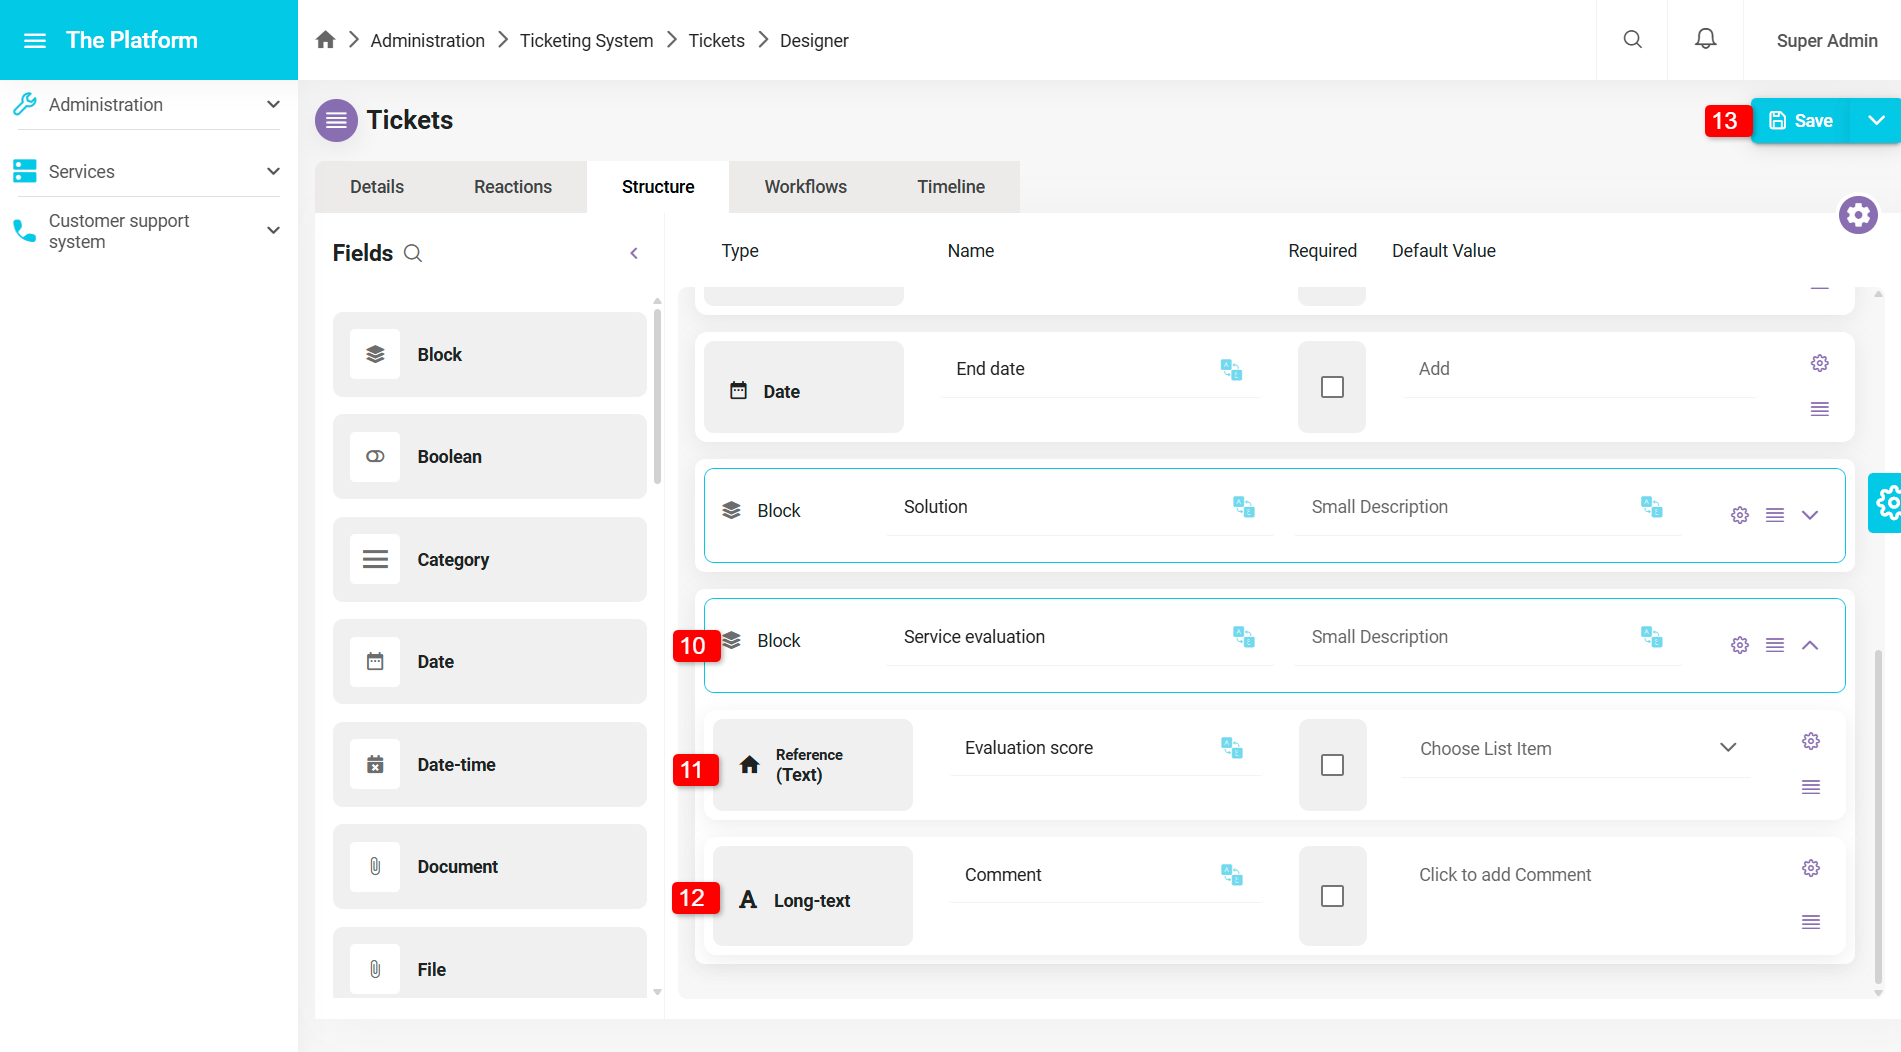
Task: Click translate icon next to Evaluation score
Action: 1231,748
